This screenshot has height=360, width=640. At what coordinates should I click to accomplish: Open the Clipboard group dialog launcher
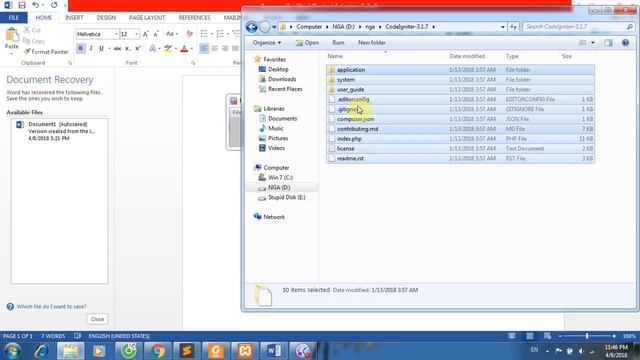tap(70, 63)
